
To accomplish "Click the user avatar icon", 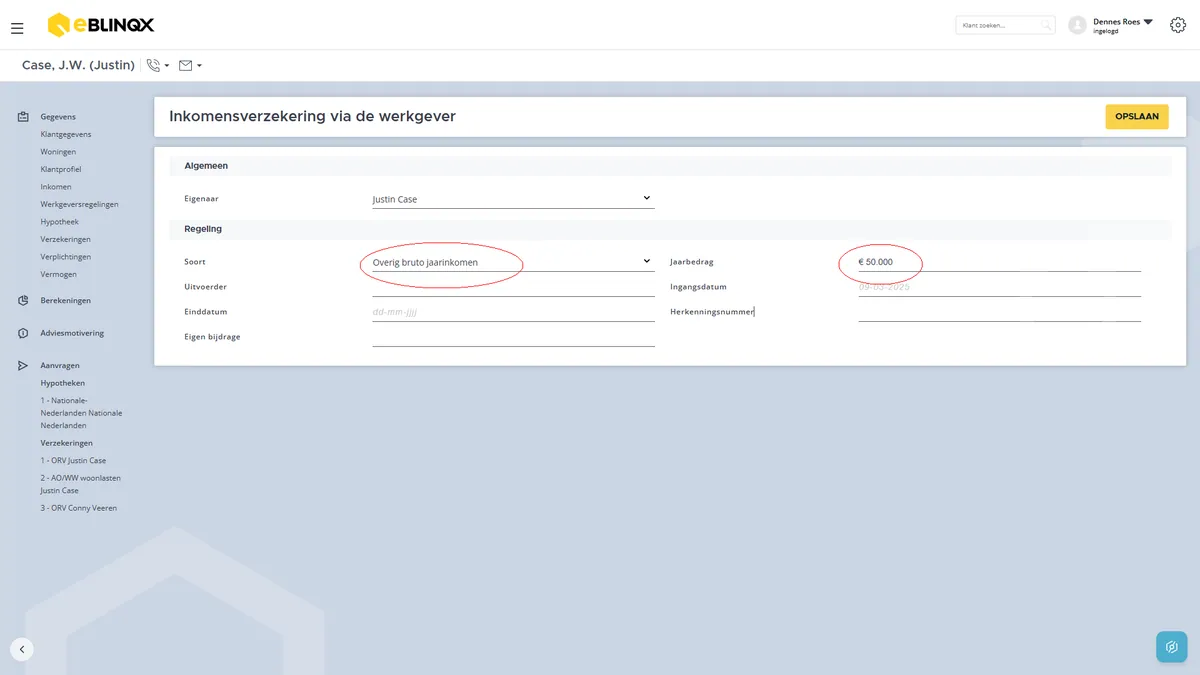I will [1077, 25].
